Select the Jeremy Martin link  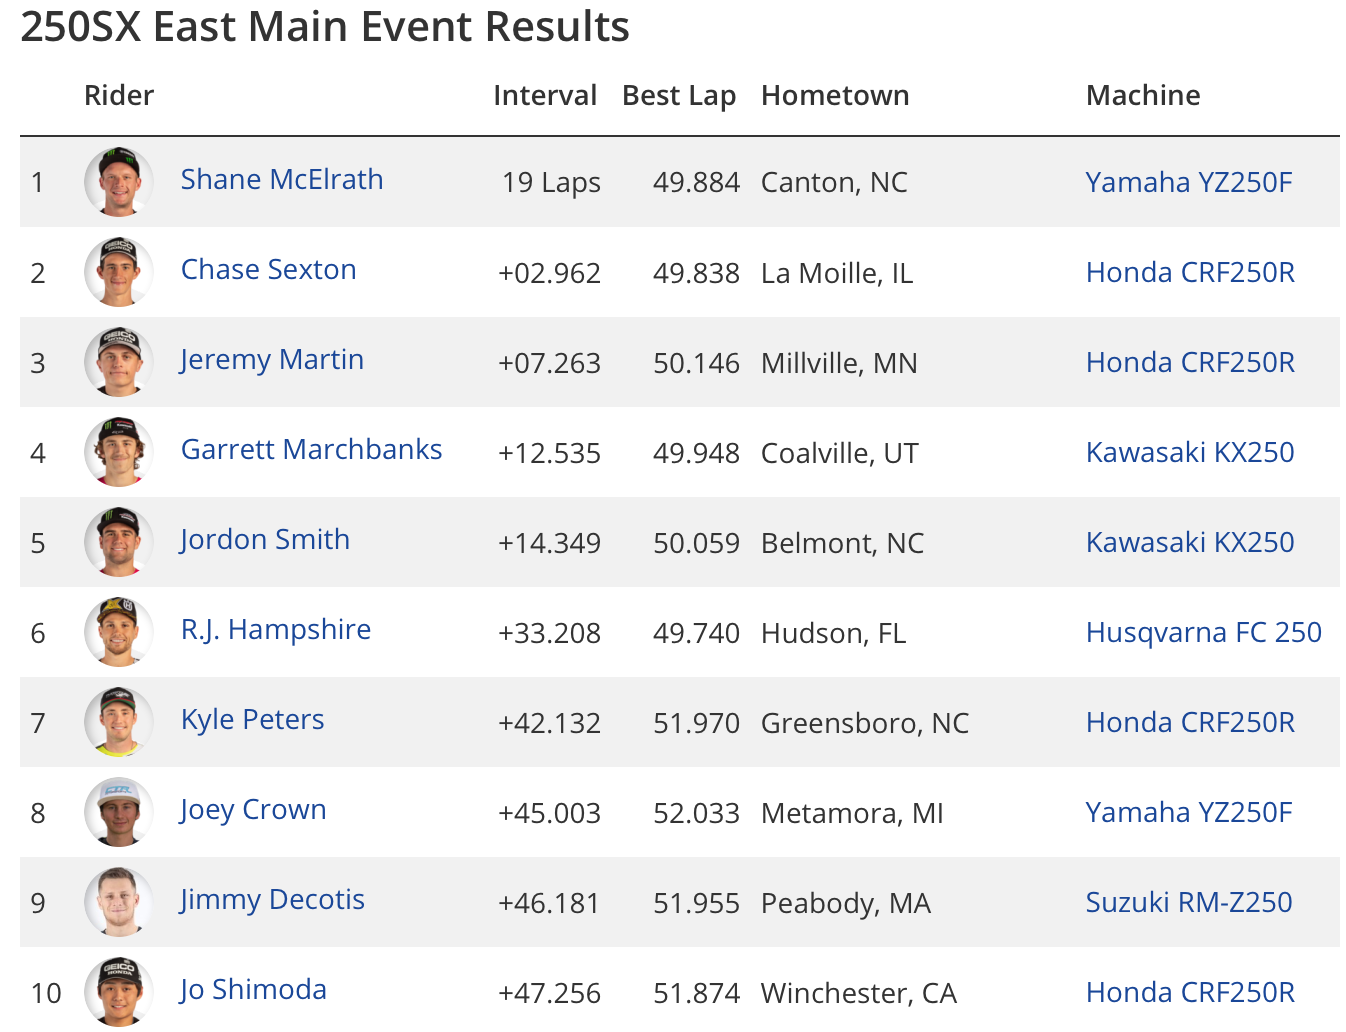(x=272, y=360)
